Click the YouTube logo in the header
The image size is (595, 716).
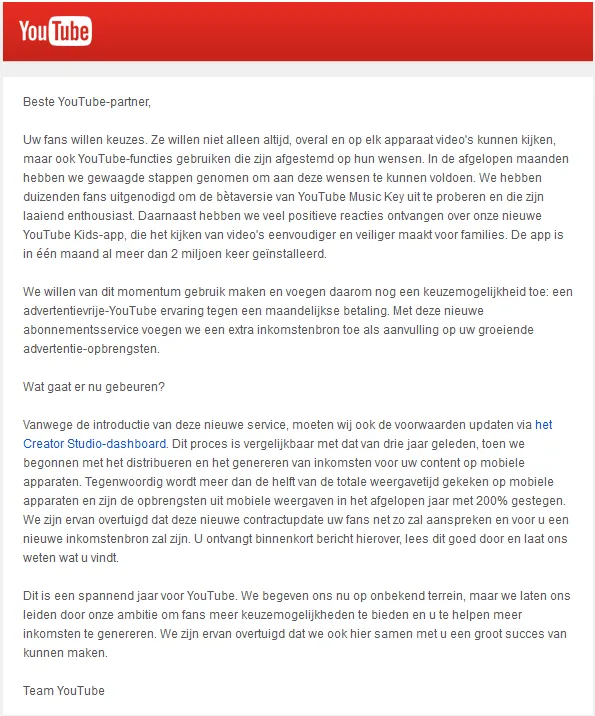coord(55,31)
